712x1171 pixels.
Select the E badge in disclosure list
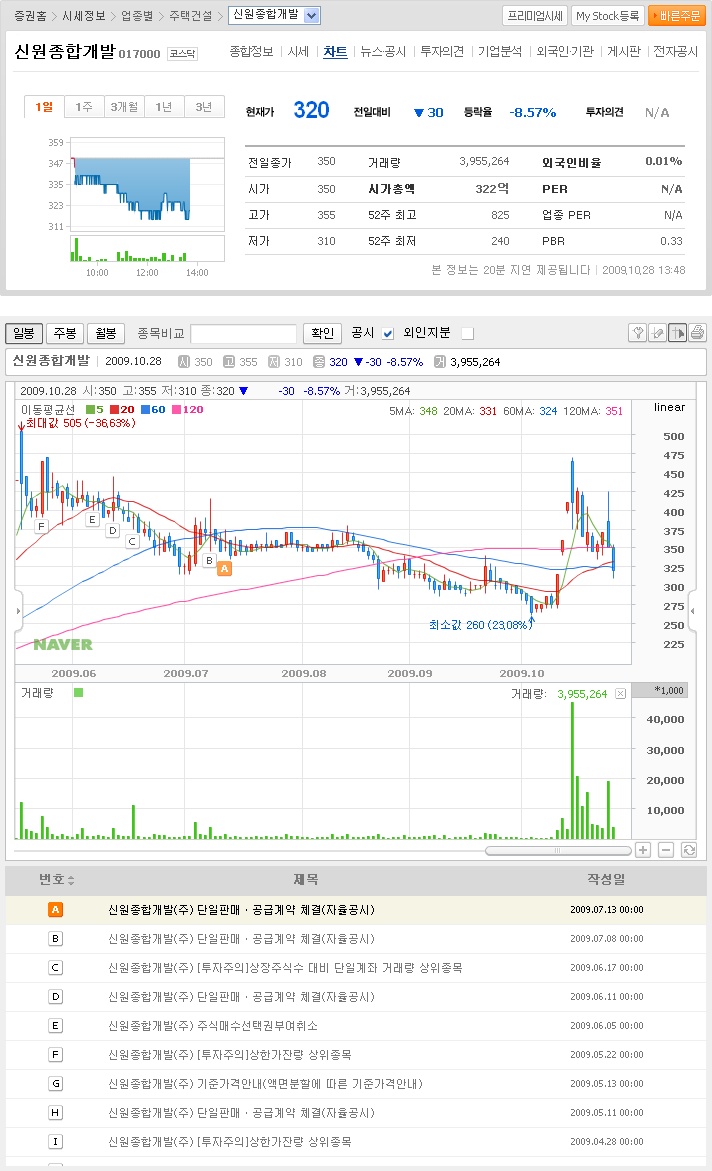[x=55, y=1025]
